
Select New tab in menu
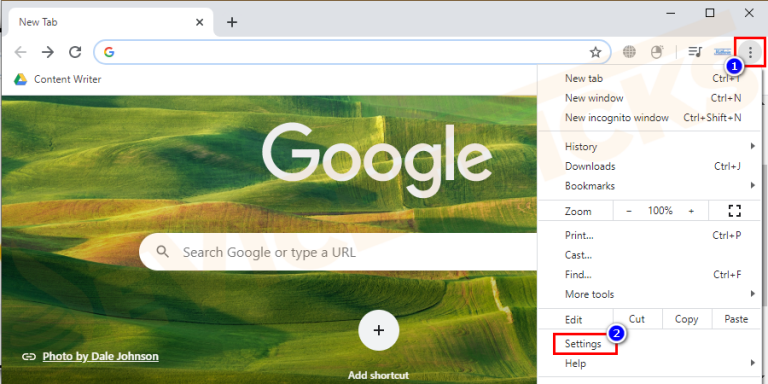tap(650, 78)
